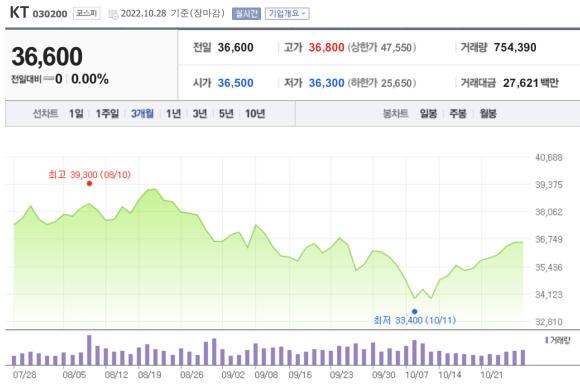
Task: Select the 5년 line chart period
Action: tap(226, 114)
